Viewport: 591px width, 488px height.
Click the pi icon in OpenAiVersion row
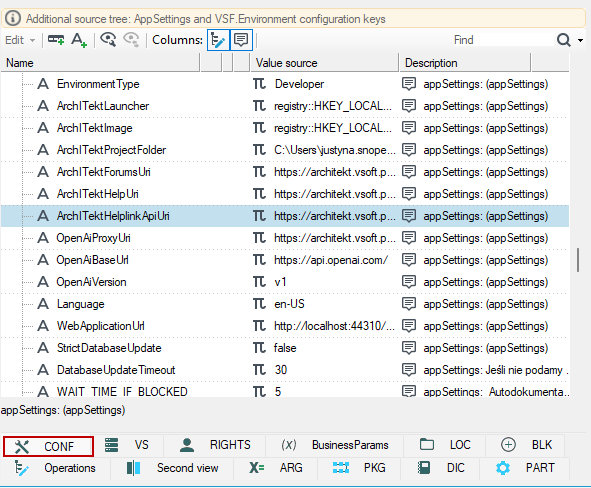(259, 282)
